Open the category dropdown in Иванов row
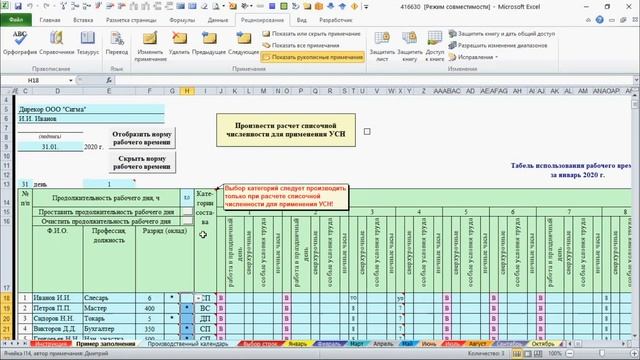The image size is (640, 360). click(198, 298)
